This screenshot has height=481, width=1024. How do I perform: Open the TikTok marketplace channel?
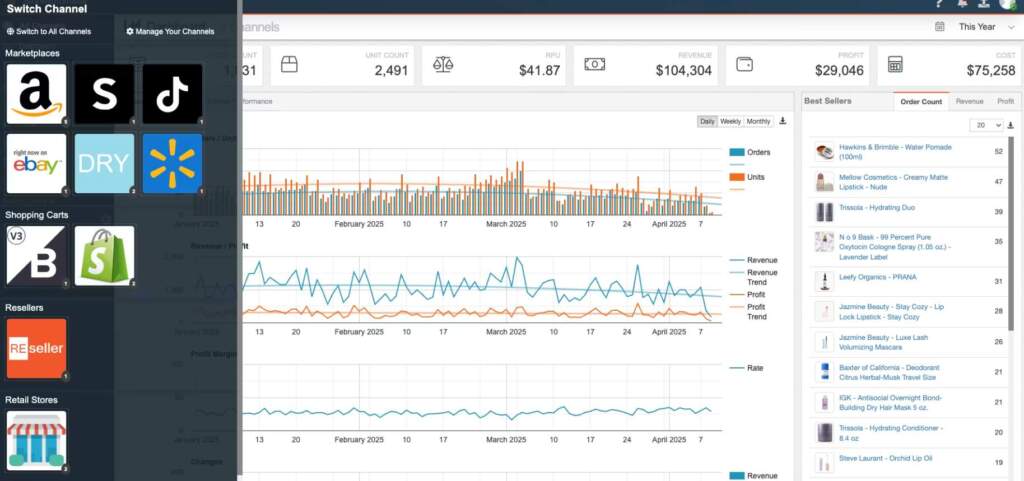click(172, 94)
